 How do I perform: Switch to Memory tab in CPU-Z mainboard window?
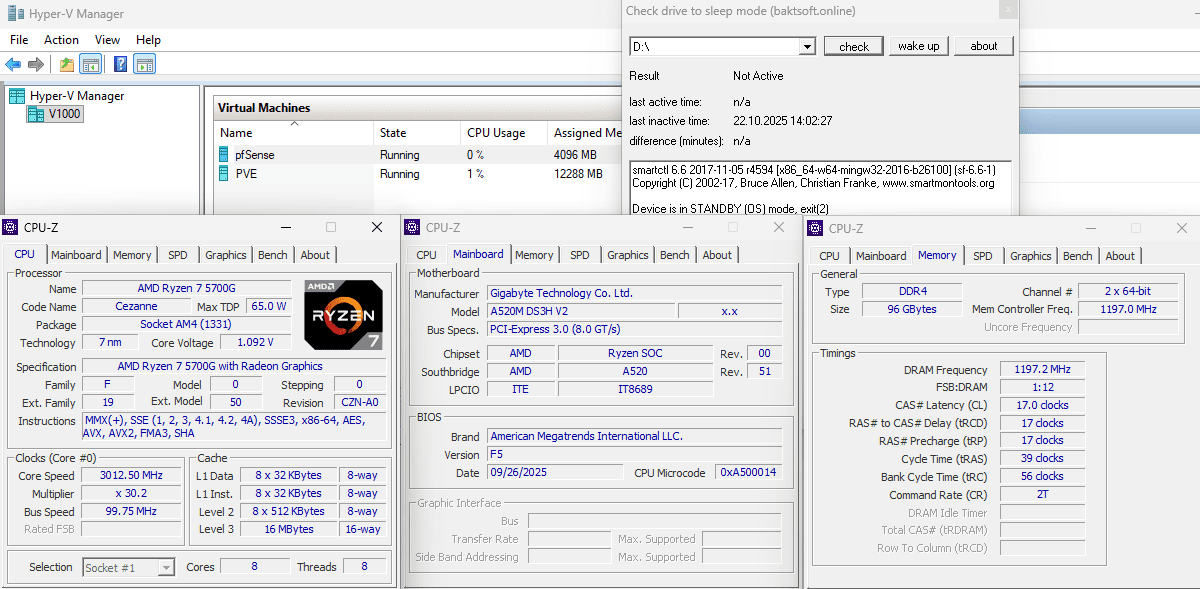pos(534,255)
